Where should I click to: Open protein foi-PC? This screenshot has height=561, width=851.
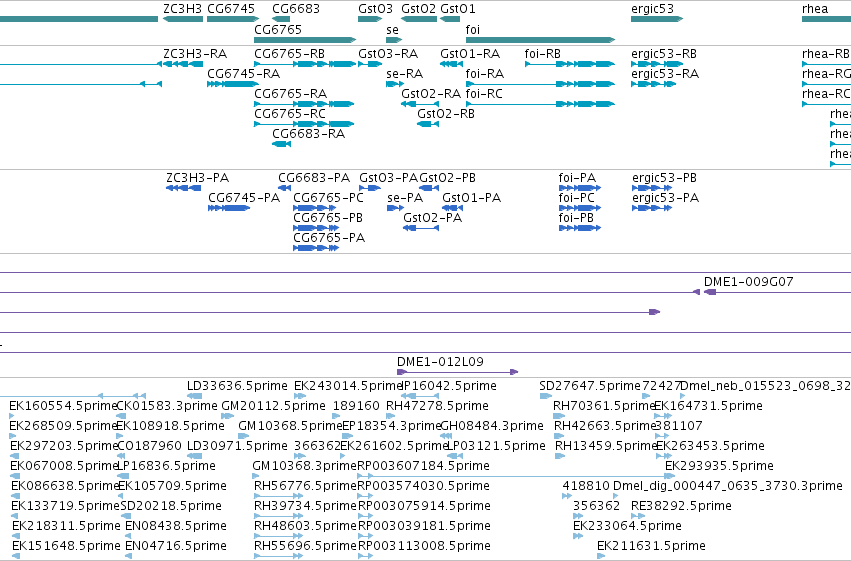coord(580,208)
